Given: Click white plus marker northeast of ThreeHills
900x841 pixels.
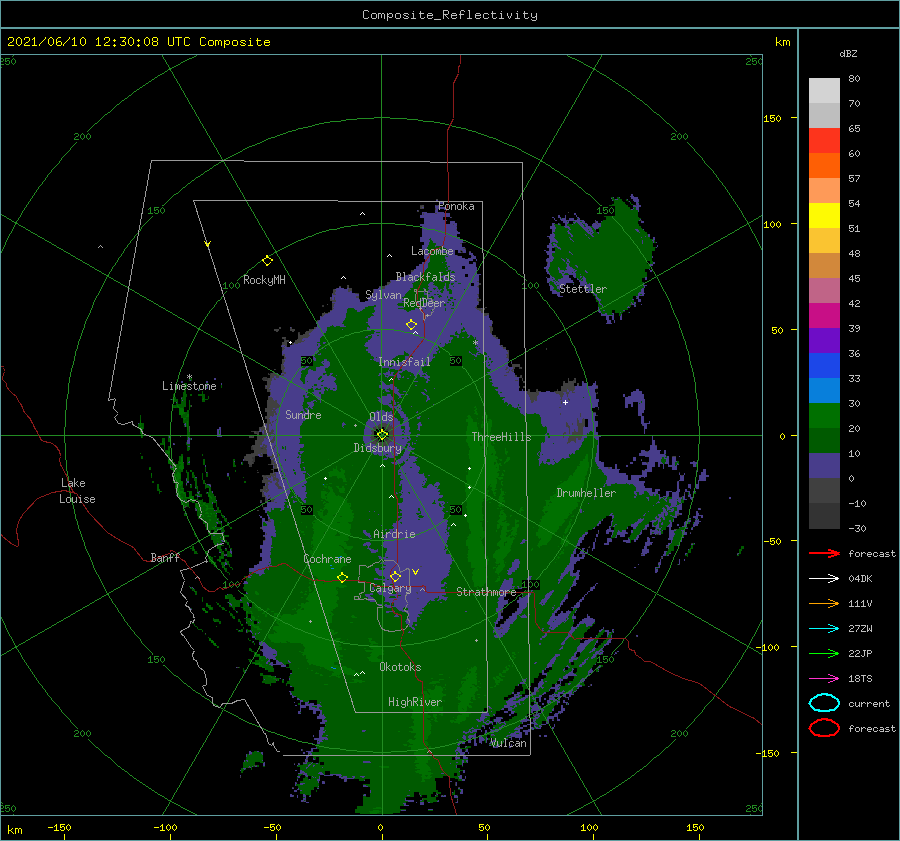Looking at the screenshot, I should coord(565,402).
